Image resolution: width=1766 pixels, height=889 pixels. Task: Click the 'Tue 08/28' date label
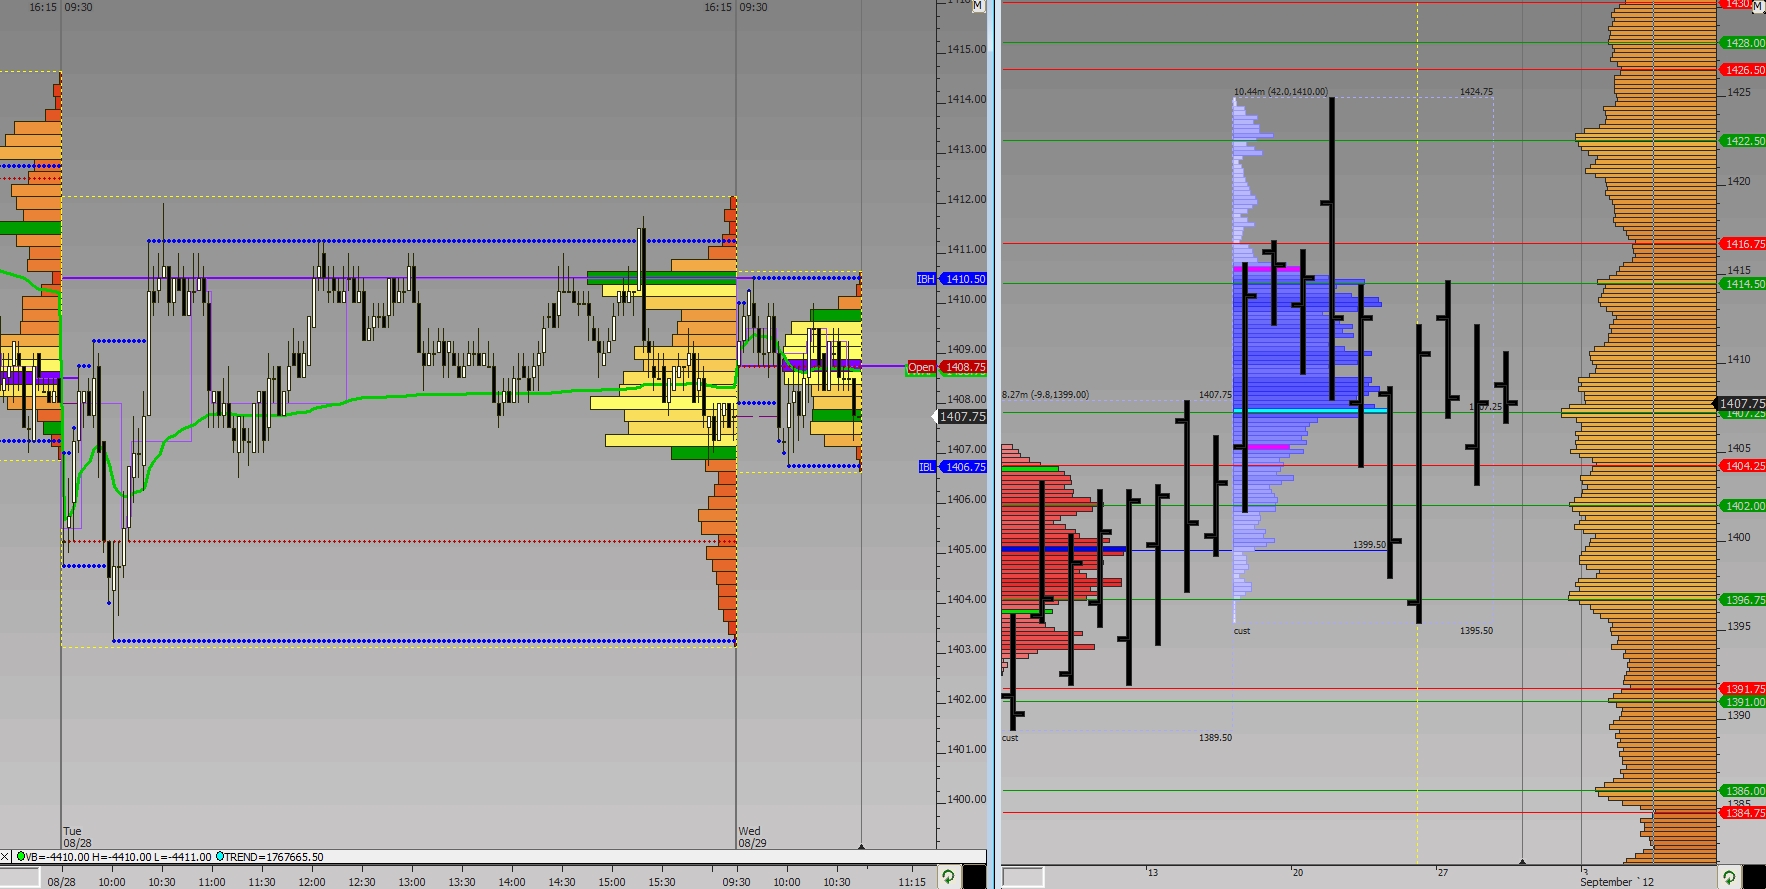(77, 837)
